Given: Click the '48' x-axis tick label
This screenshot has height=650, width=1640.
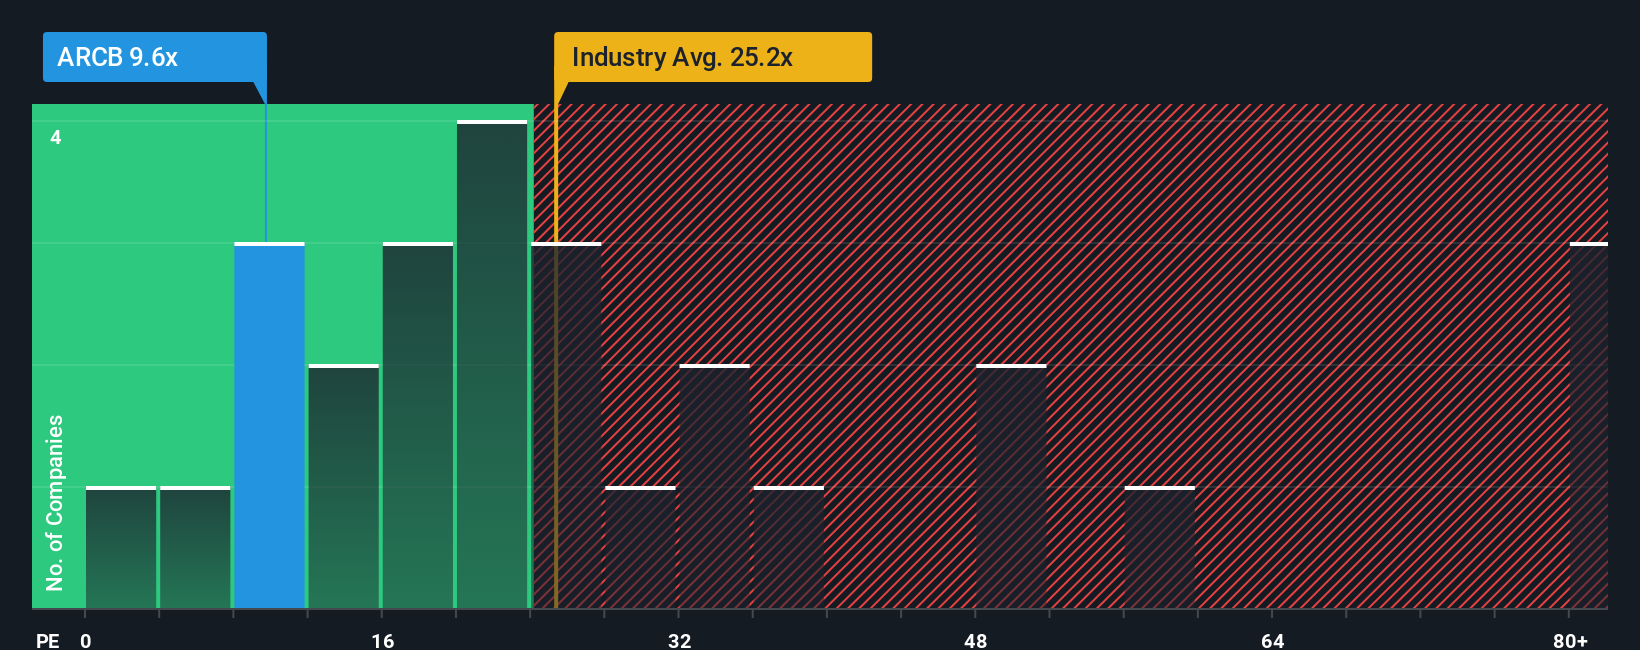Looking at the screenshot, I should pos(976,640).
